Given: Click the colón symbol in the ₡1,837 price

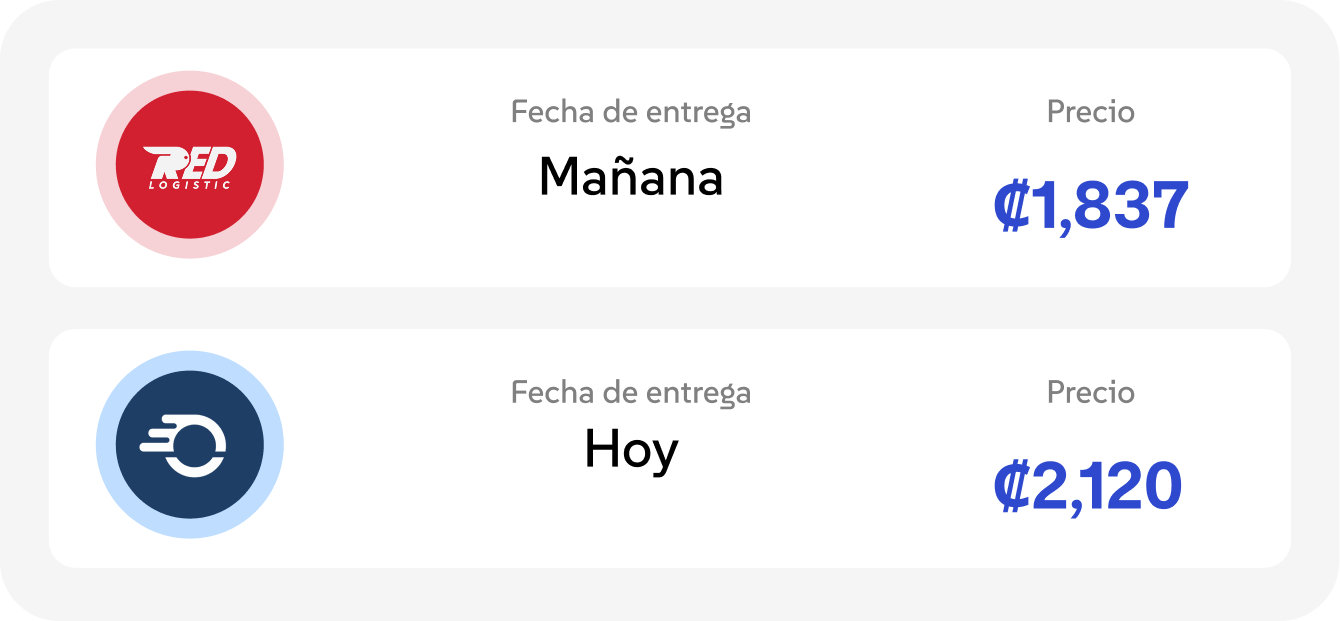Looking at the screenshot, I should (x=1010, y=206).
